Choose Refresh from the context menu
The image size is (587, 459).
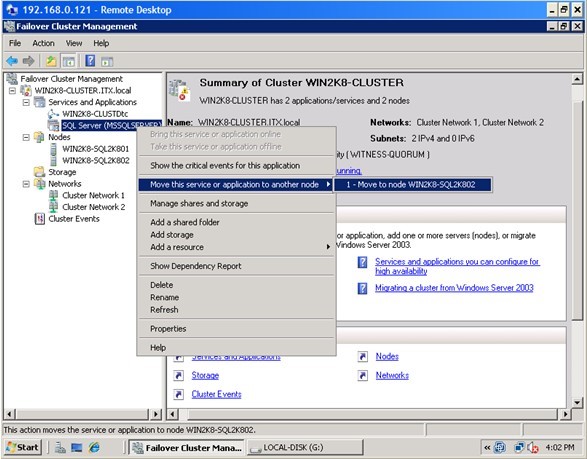pos(236,310)
